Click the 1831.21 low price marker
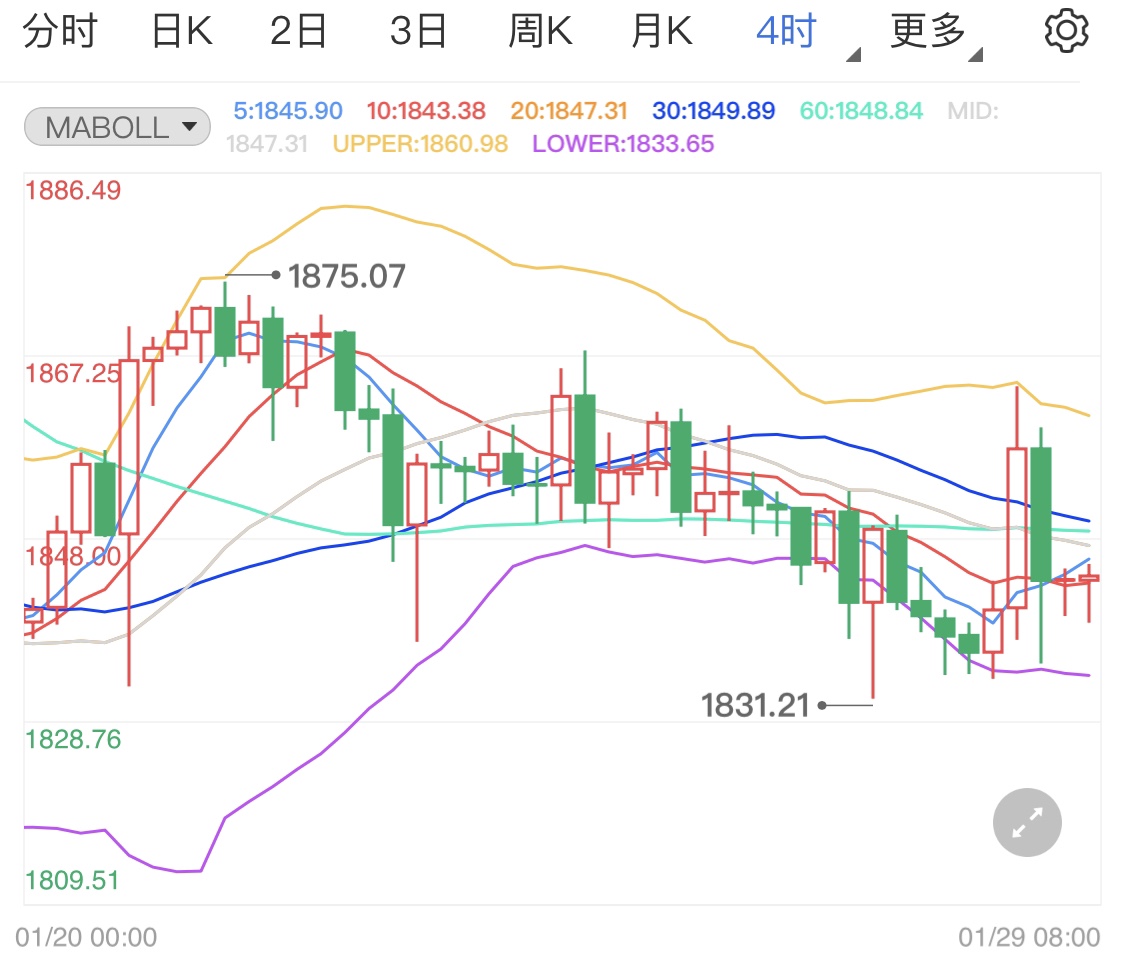The width and height of the screenshot is (1125, 964). (x=755, y=706)
